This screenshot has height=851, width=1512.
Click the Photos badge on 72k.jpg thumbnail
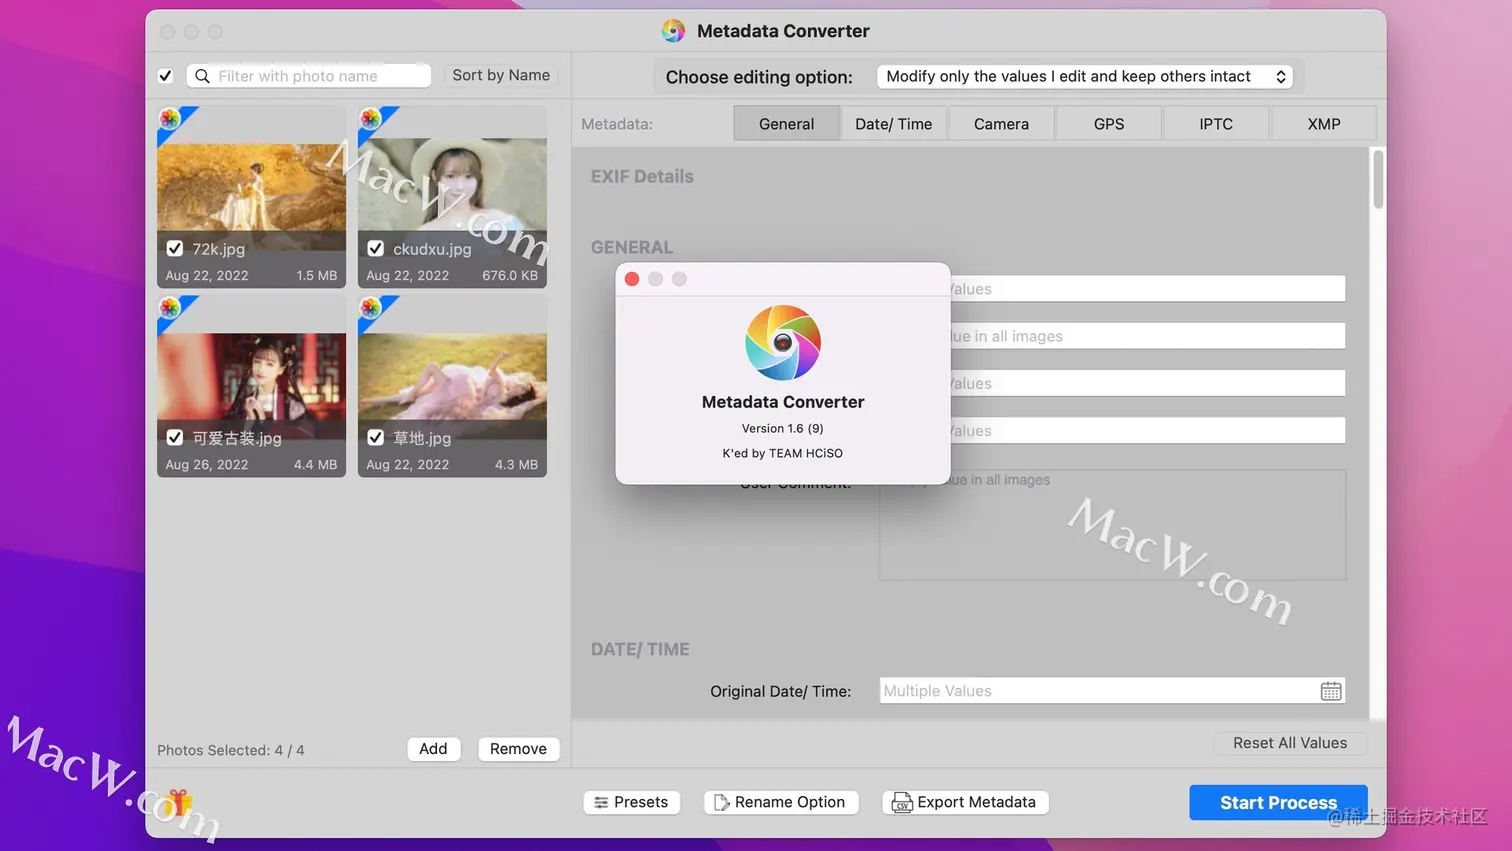click(170, 119)
